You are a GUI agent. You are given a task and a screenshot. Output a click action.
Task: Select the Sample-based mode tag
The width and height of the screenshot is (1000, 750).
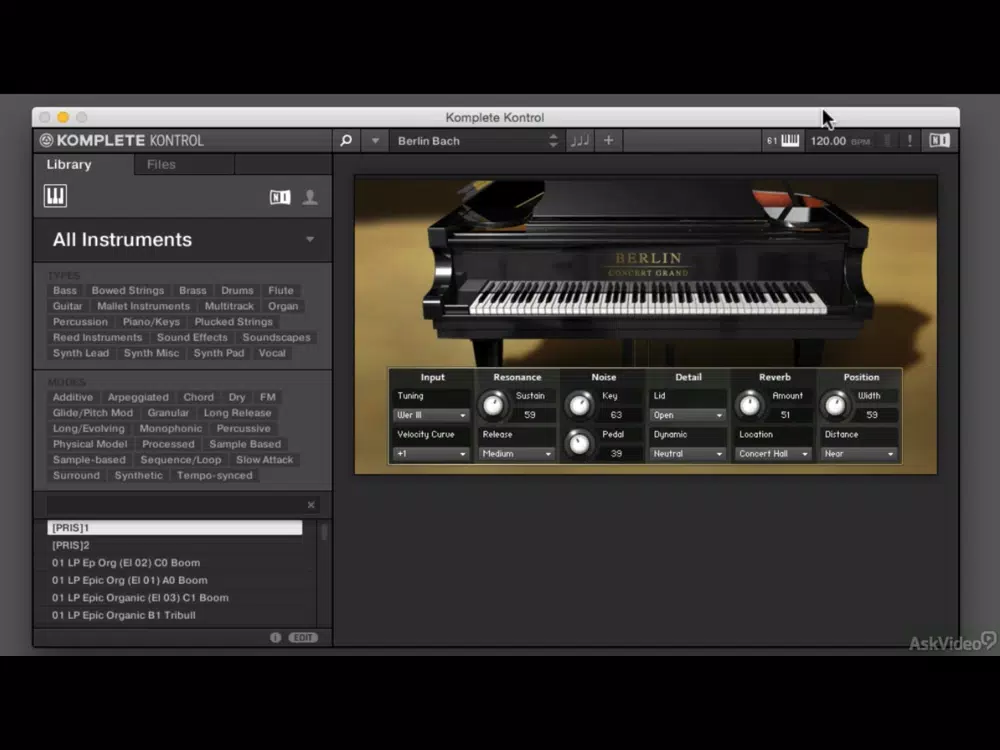pyautogui.click(x=89, y=460)
